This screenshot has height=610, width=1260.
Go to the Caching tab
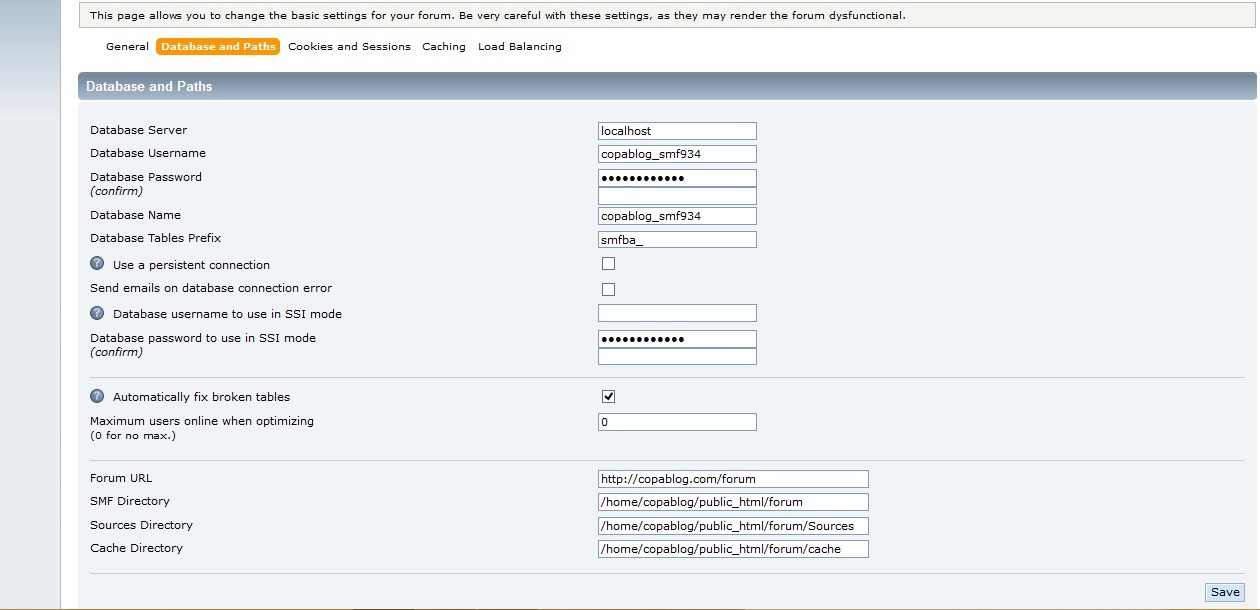[x=444, y=47]
